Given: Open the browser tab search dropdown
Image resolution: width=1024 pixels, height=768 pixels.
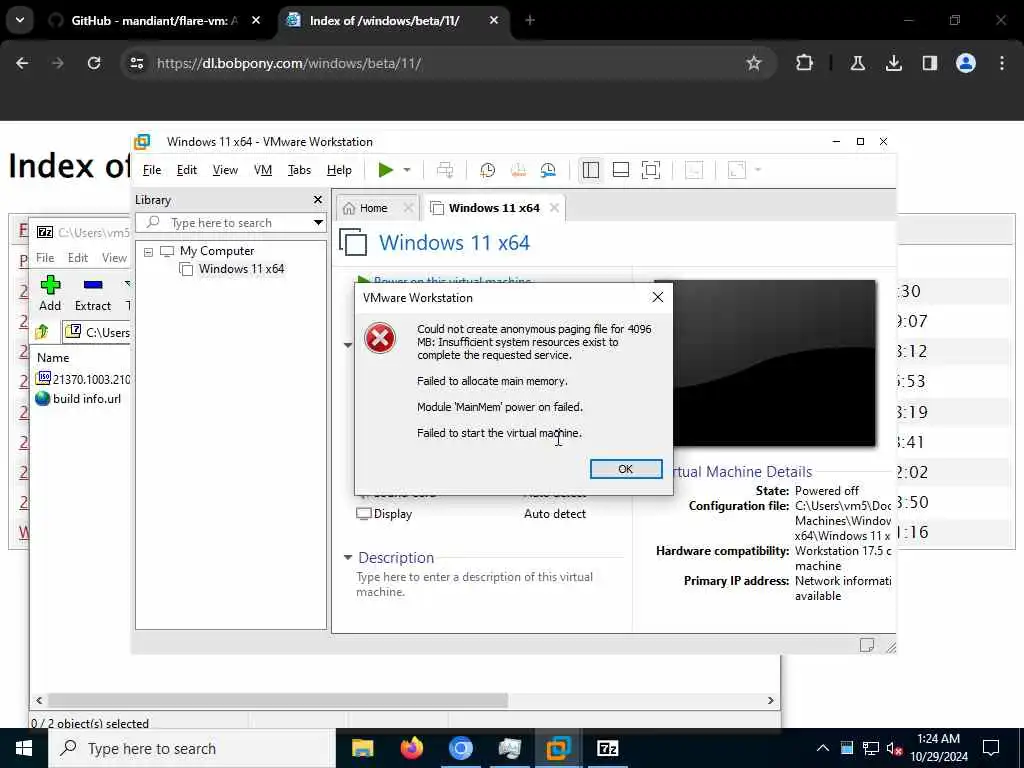Looking at the screenshot, I should tap(20, 20).
